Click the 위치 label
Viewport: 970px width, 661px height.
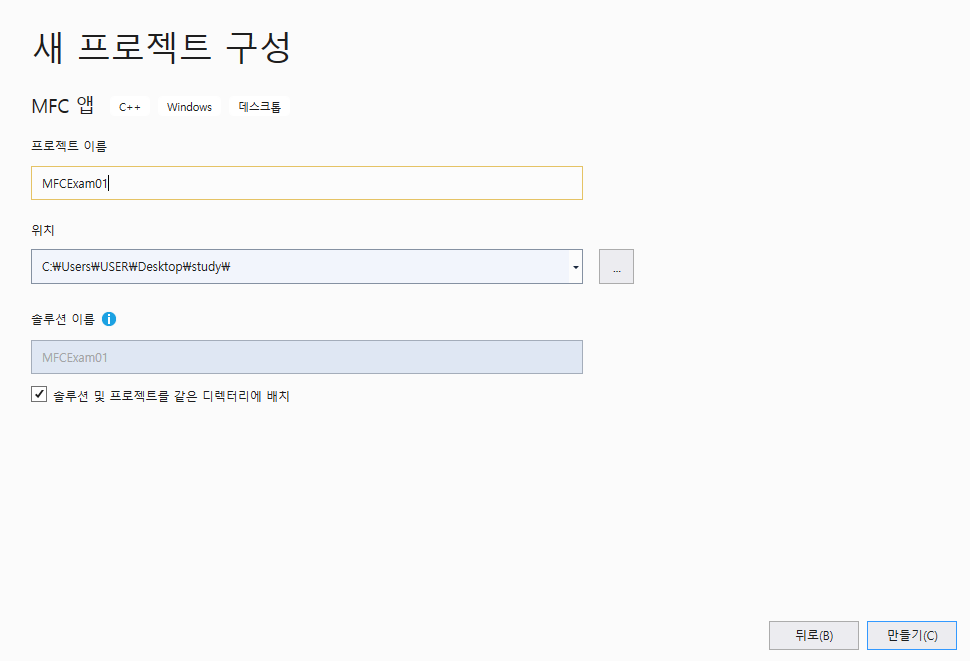point(43,230)
